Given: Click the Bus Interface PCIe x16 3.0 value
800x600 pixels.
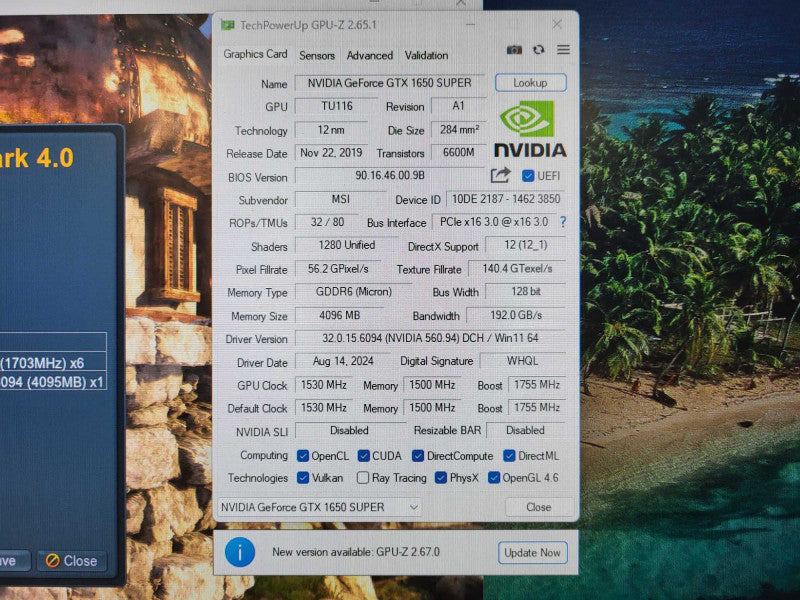Looking at the screenshot, I should tap(494, 222).
